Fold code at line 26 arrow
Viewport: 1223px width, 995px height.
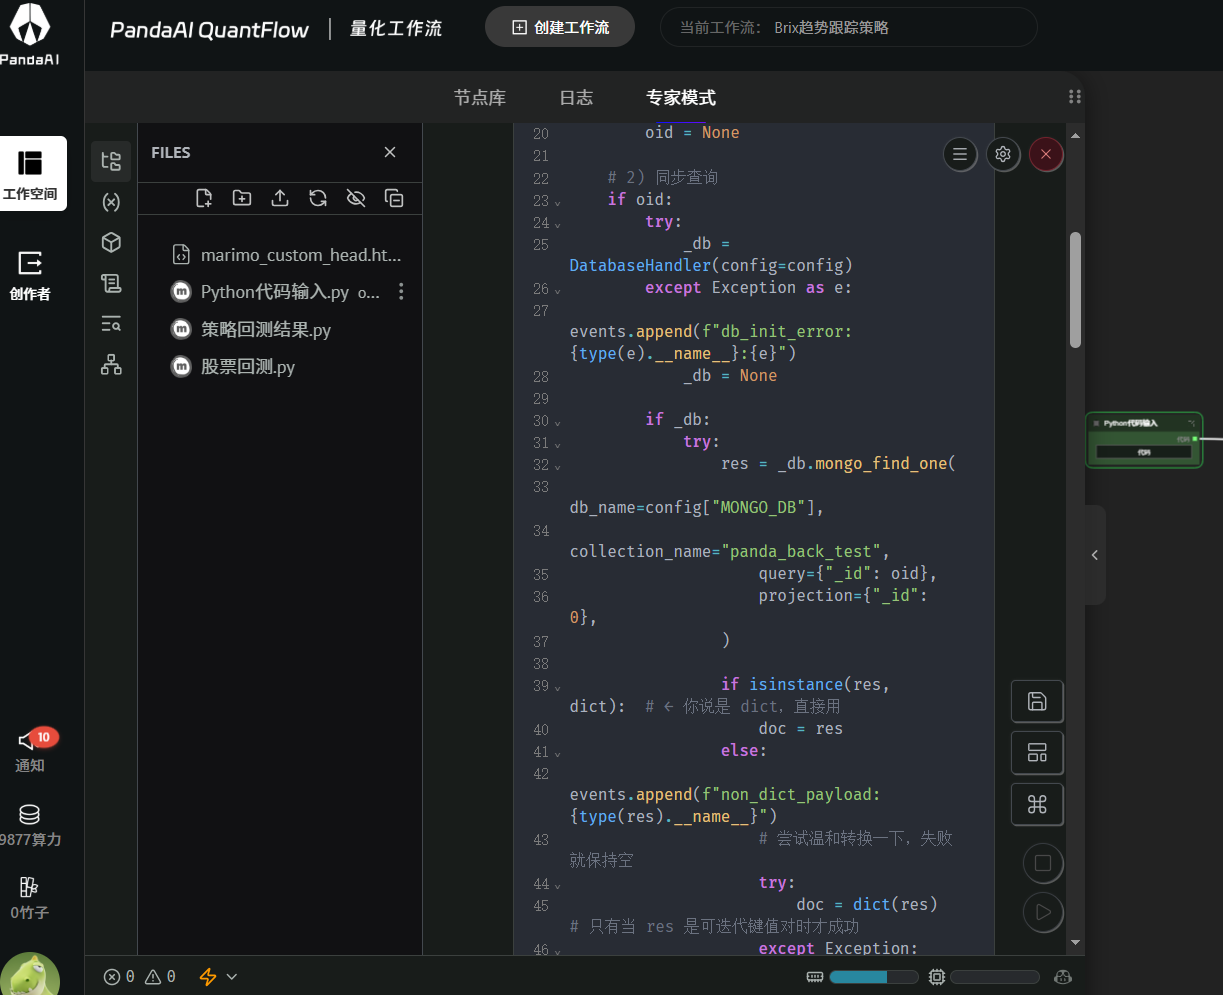pos(558,290)
